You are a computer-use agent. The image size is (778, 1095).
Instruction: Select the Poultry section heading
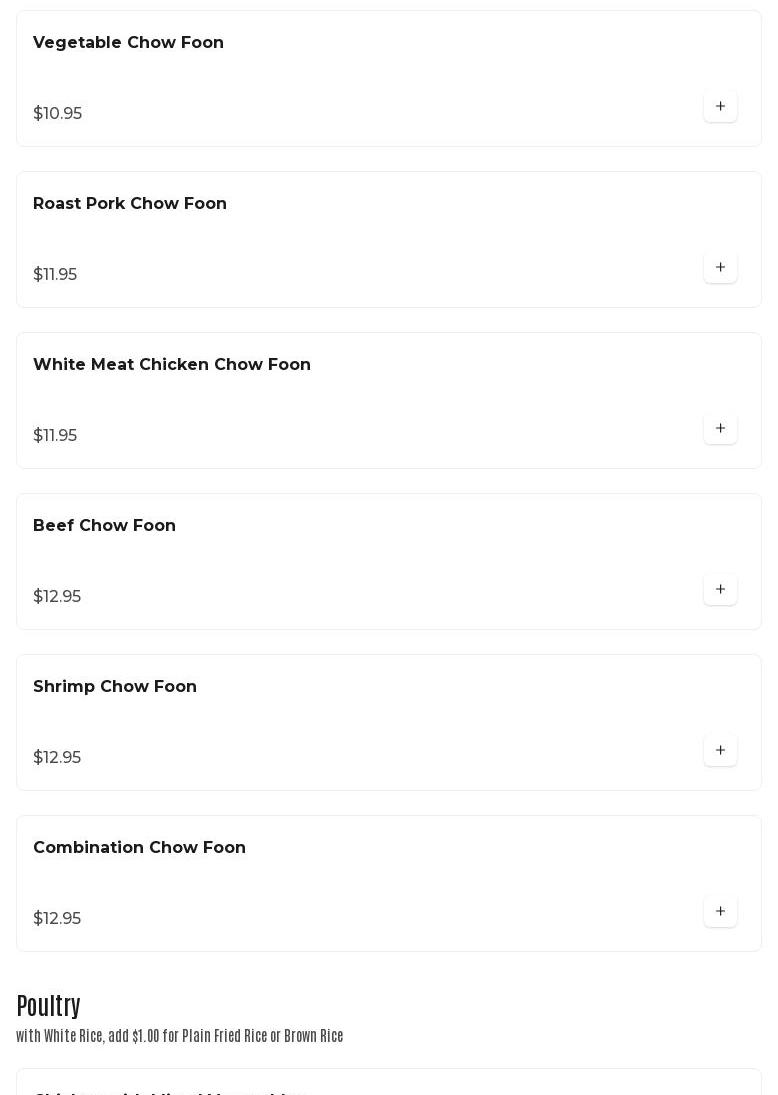48,1006
